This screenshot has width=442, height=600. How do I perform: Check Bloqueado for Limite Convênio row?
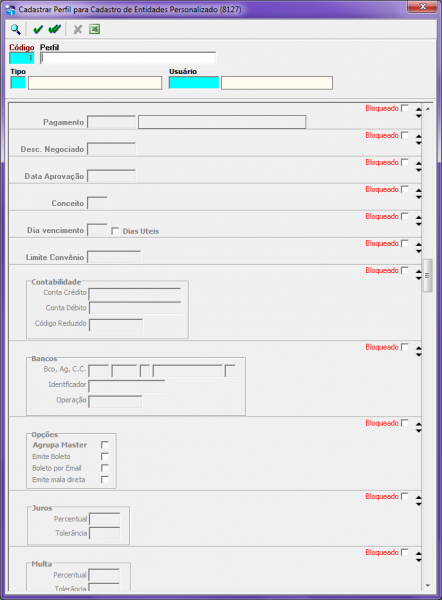tap(404, 243)
